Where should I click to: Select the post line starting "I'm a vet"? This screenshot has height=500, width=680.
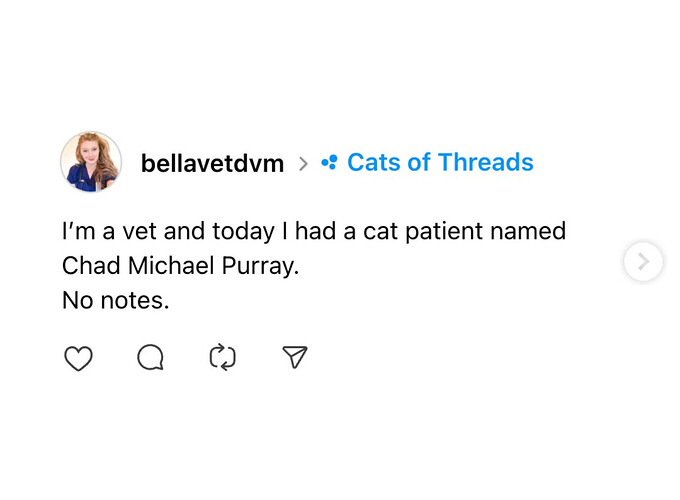coord(313,232)
